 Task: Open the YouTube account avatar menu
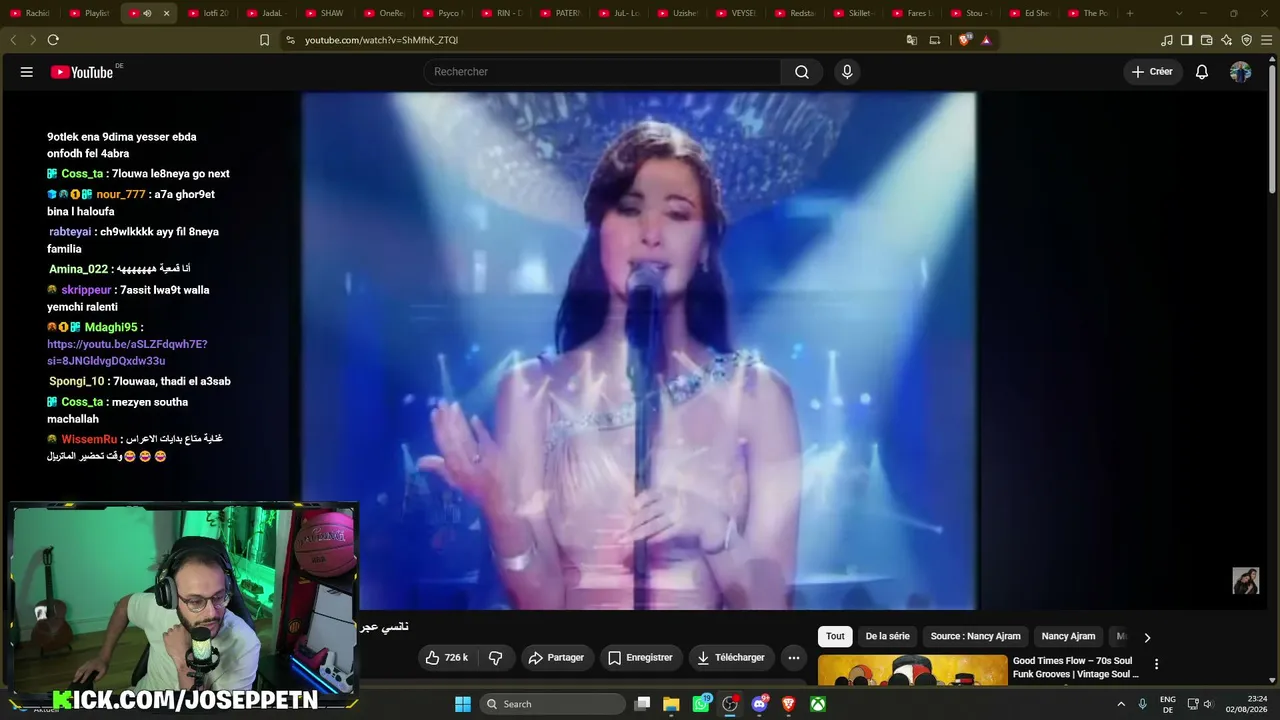point(1240,72)
